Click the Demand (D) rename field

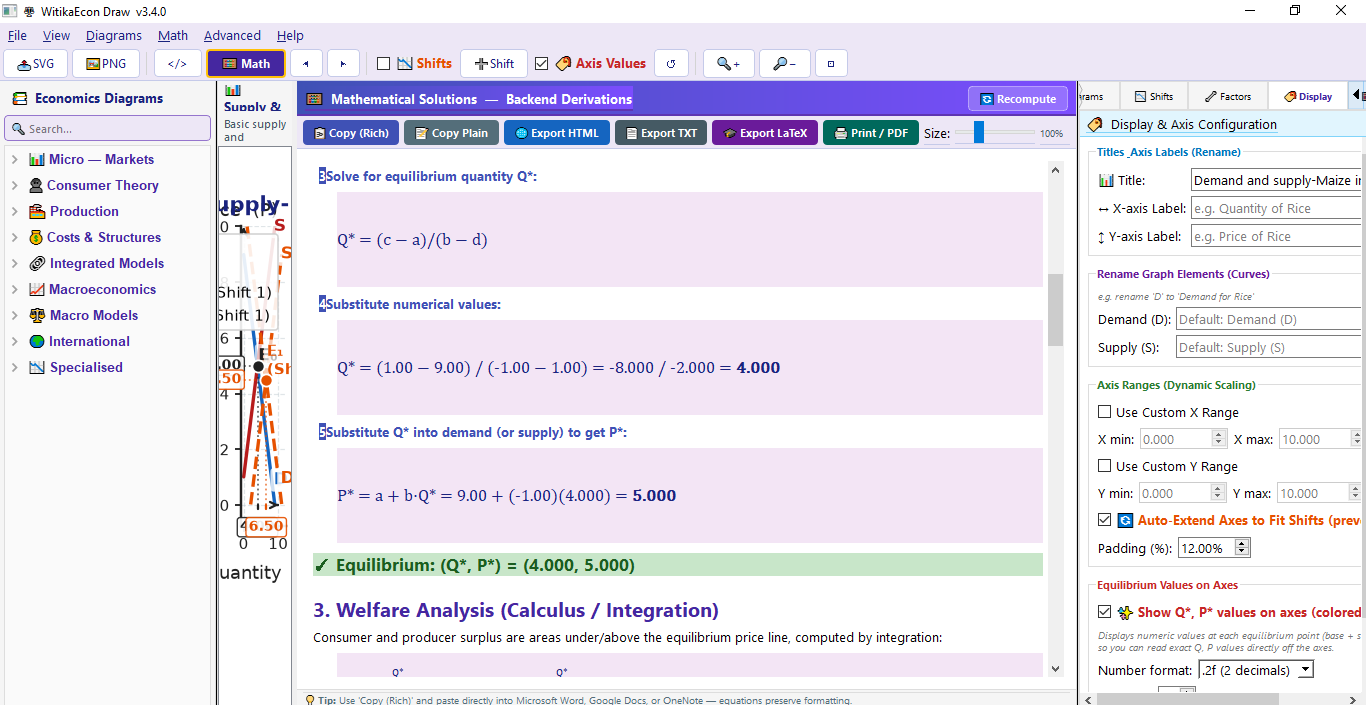pyautogui.click(x=1270, y=319)
